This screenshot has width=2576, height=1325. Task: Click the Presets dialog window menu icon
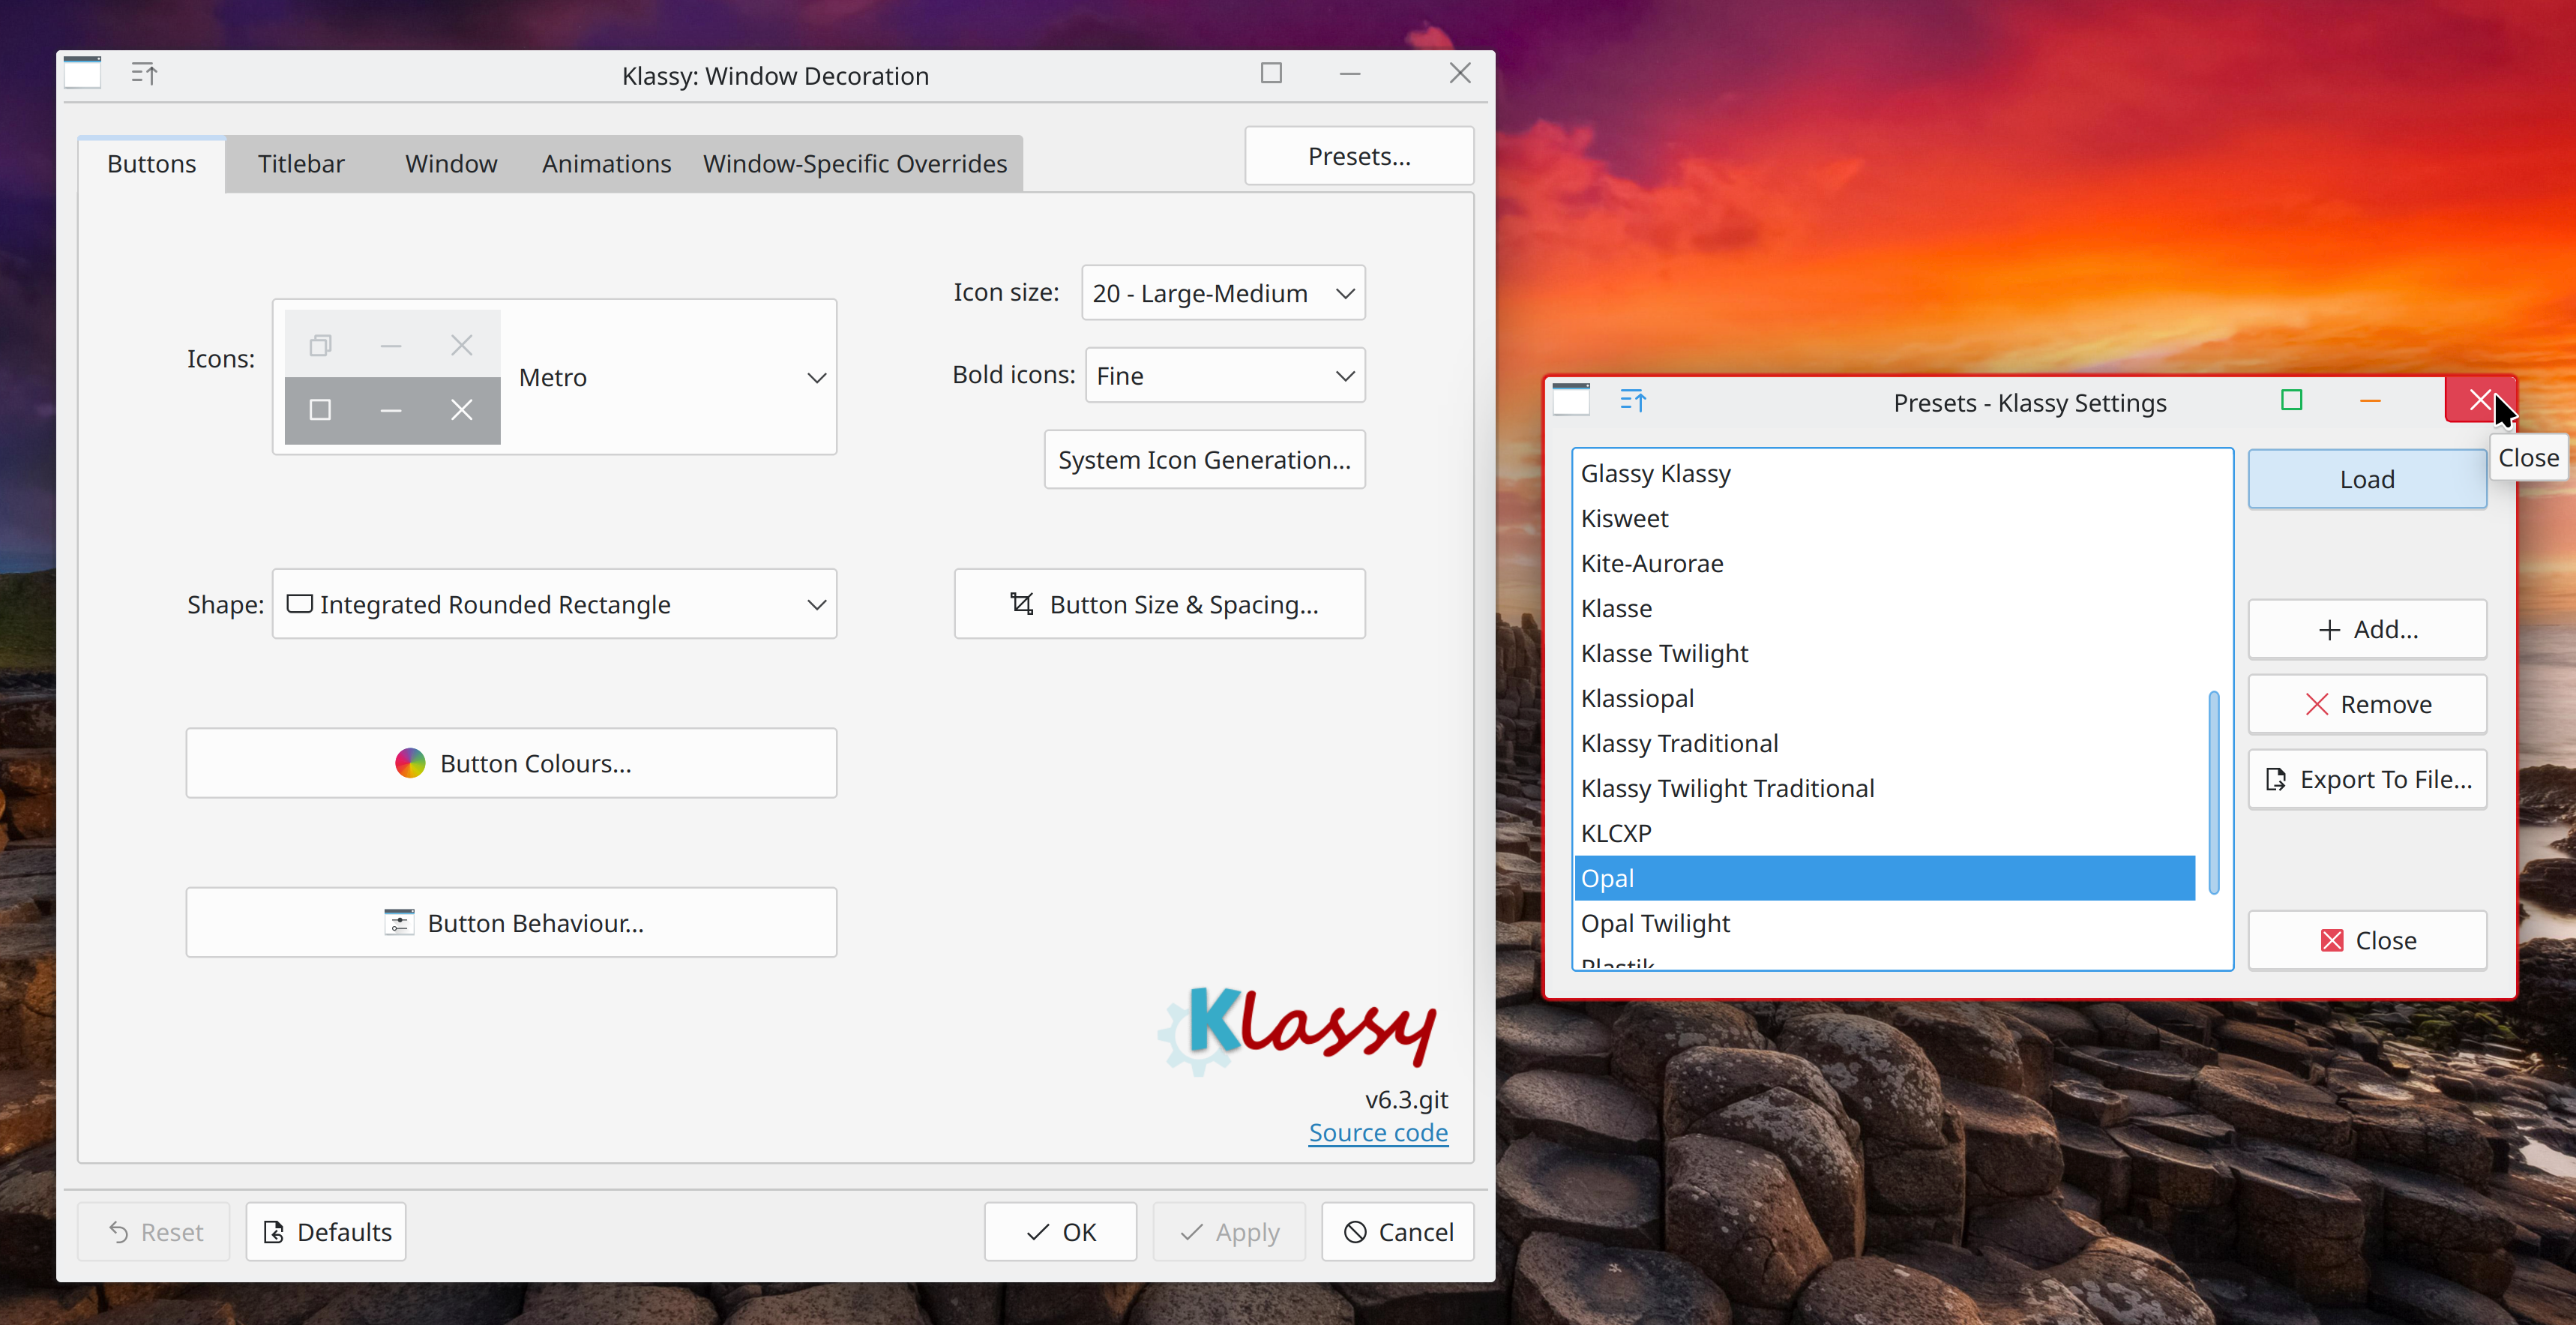[1571, 400]
